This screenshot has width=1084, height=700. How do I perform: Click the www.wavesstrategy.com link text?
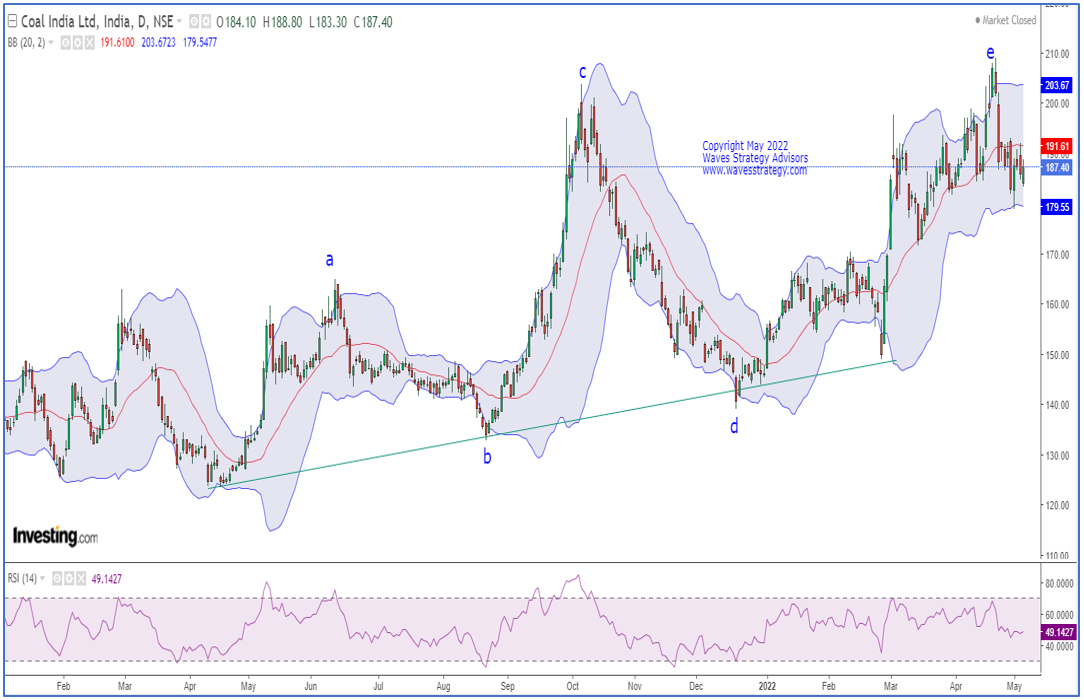[754, 170]
